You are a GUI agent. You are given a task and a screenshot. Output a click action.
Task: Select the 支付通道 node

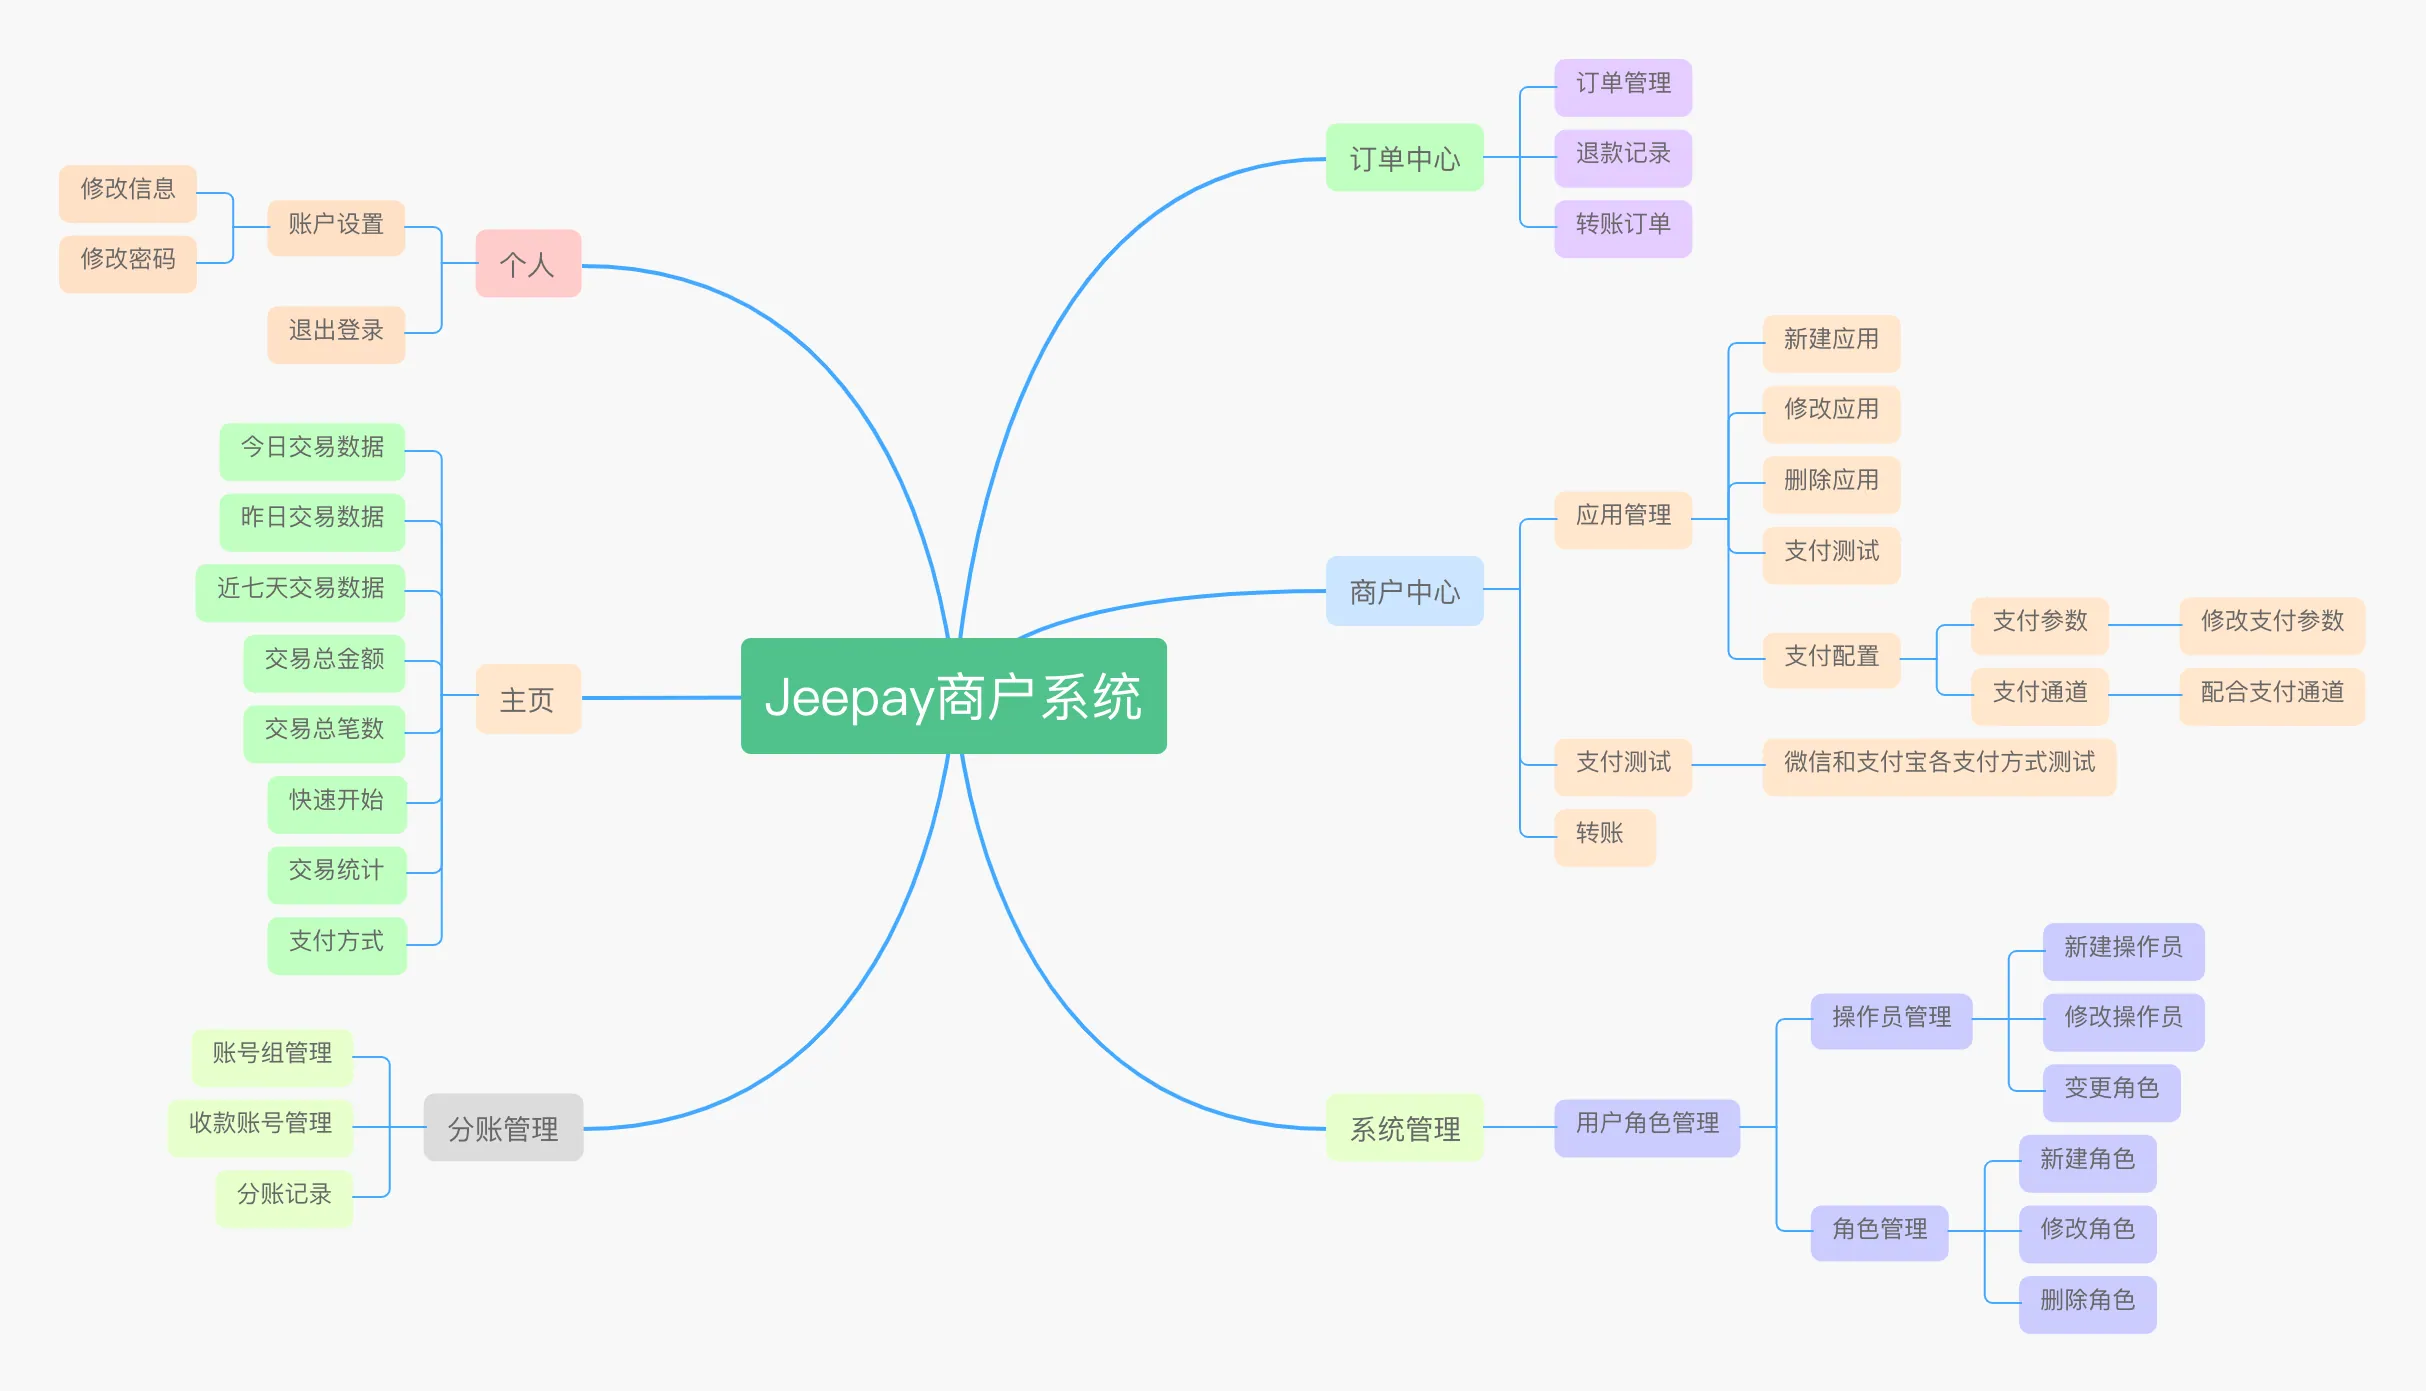click(2039, 696)
